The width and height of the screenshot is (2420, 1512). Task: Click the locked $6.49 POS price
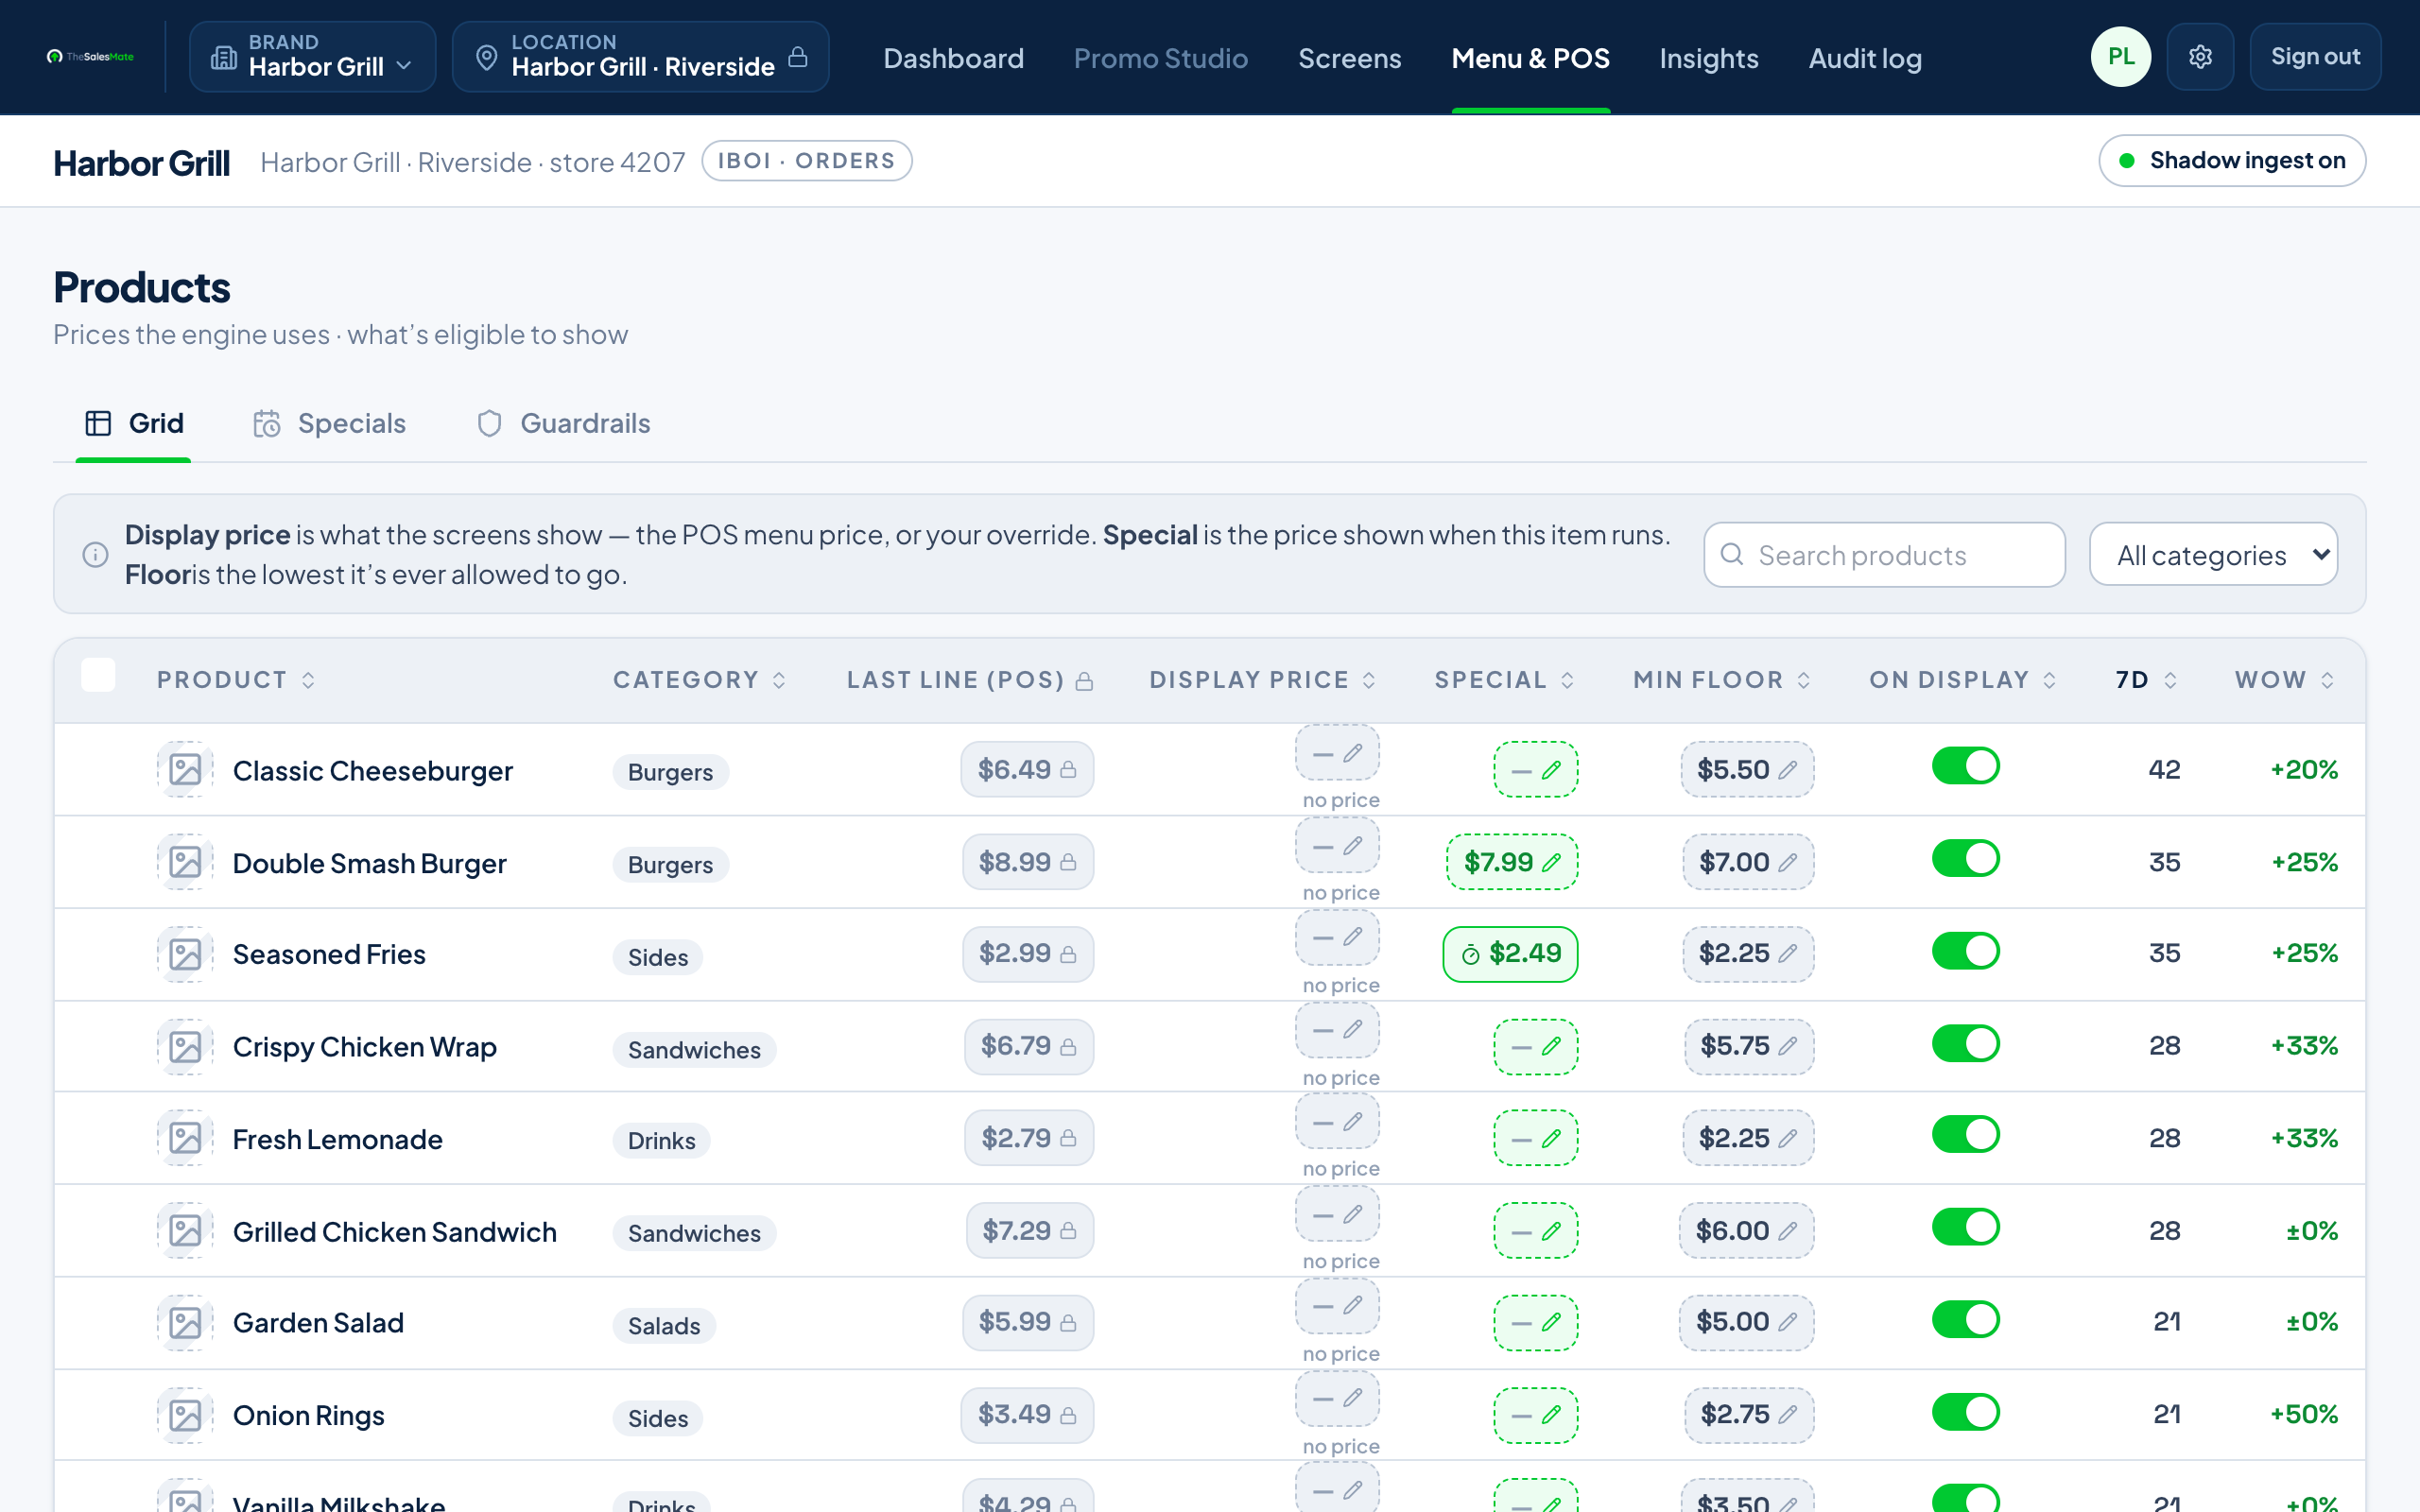(x=1027, y=770)
